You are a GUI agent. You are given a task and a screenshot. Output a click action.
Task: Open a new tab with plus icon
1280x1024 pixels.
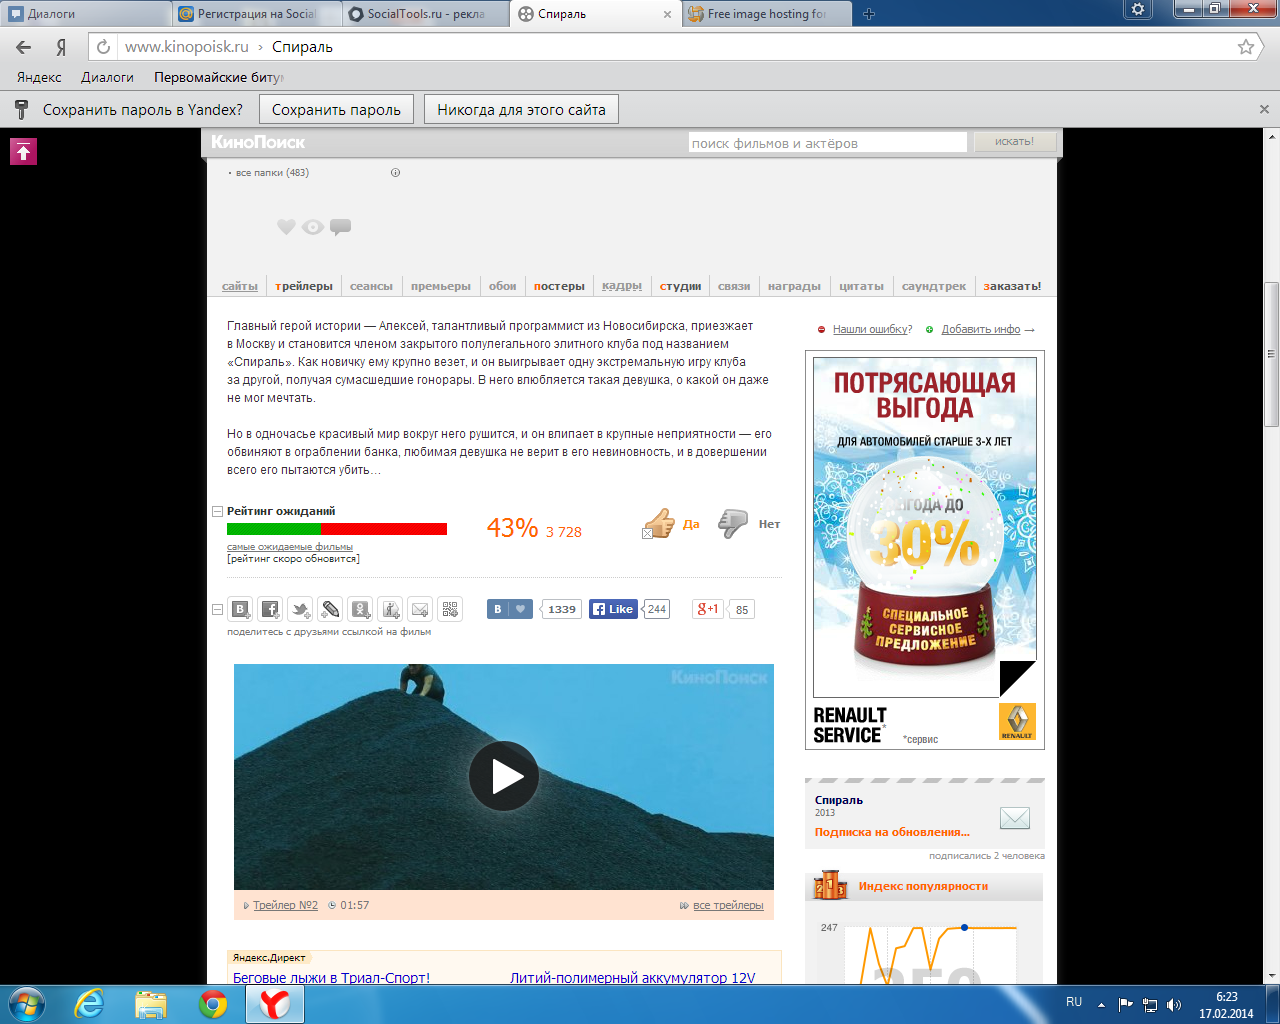point(869,14)
